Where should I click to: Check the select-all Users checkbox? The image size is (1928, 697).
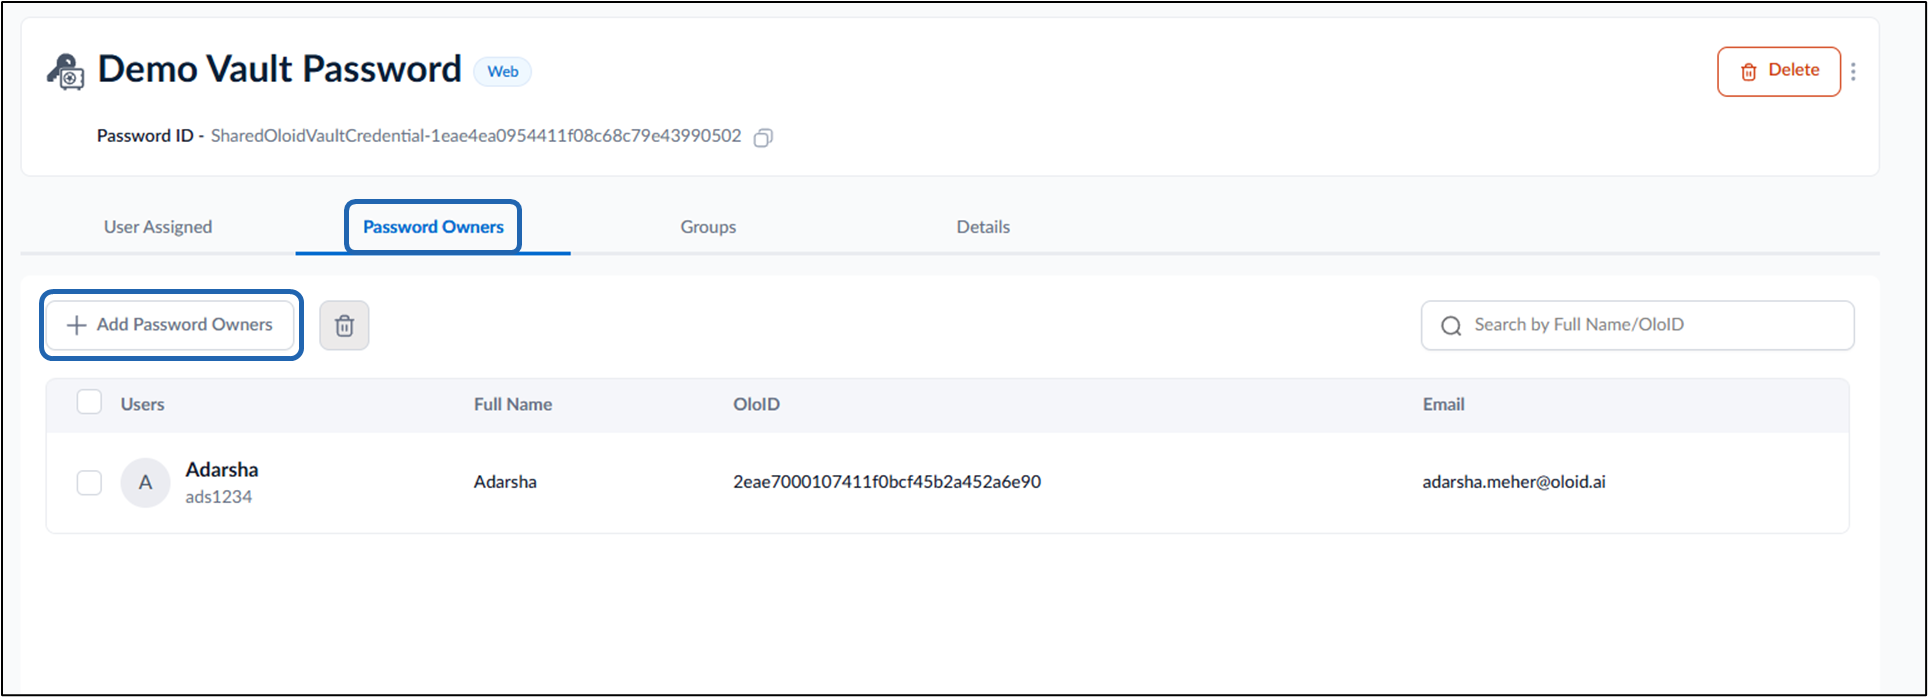[89, 402]
